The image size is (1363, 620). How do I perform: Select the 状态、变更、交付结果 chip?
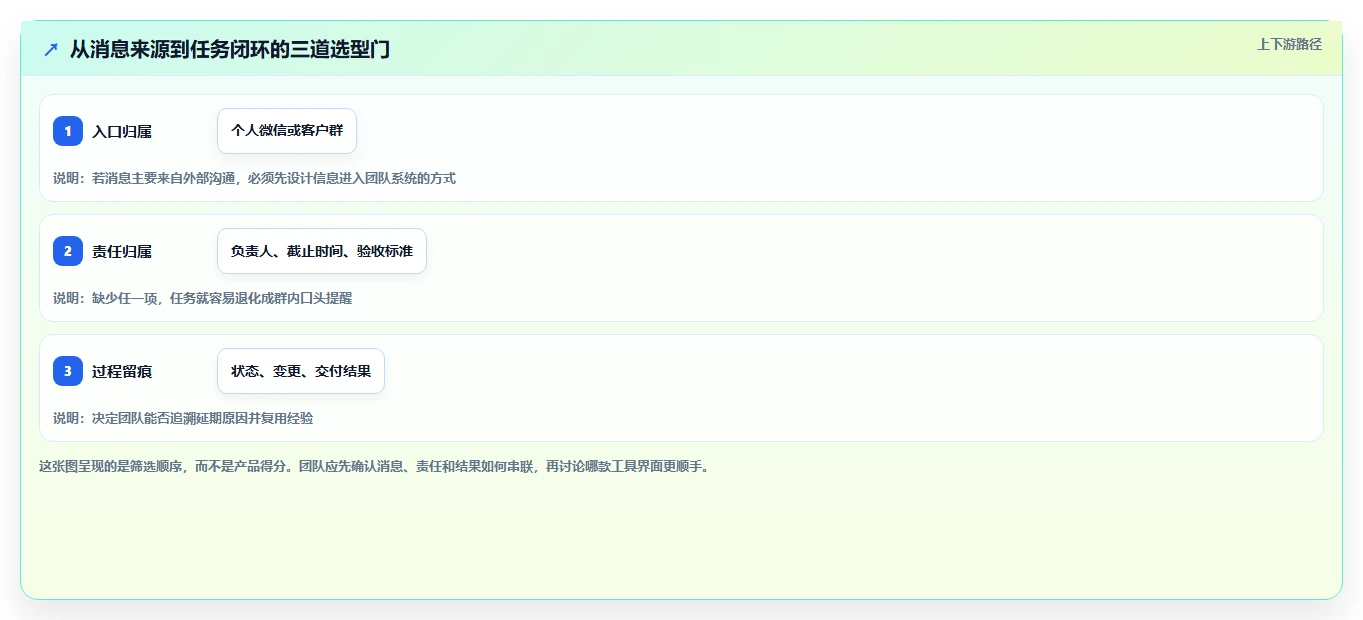[301, 371]
